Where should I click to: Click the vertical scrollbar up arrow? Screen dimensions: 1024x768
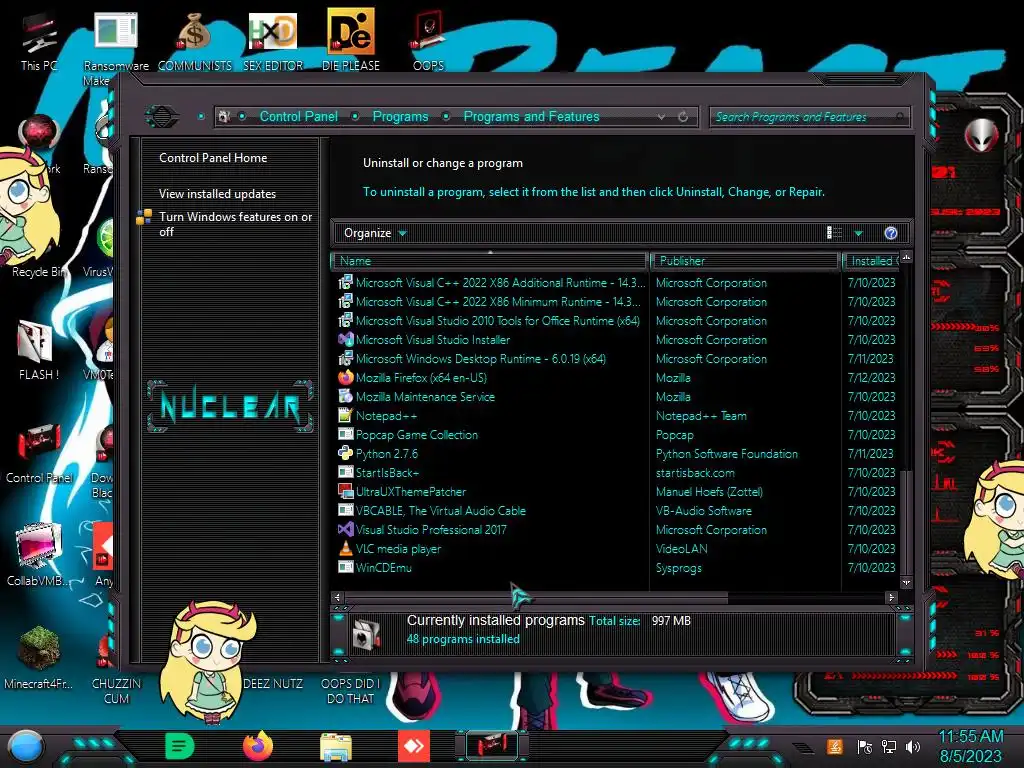pyautogui.click(x=906, y=257)
